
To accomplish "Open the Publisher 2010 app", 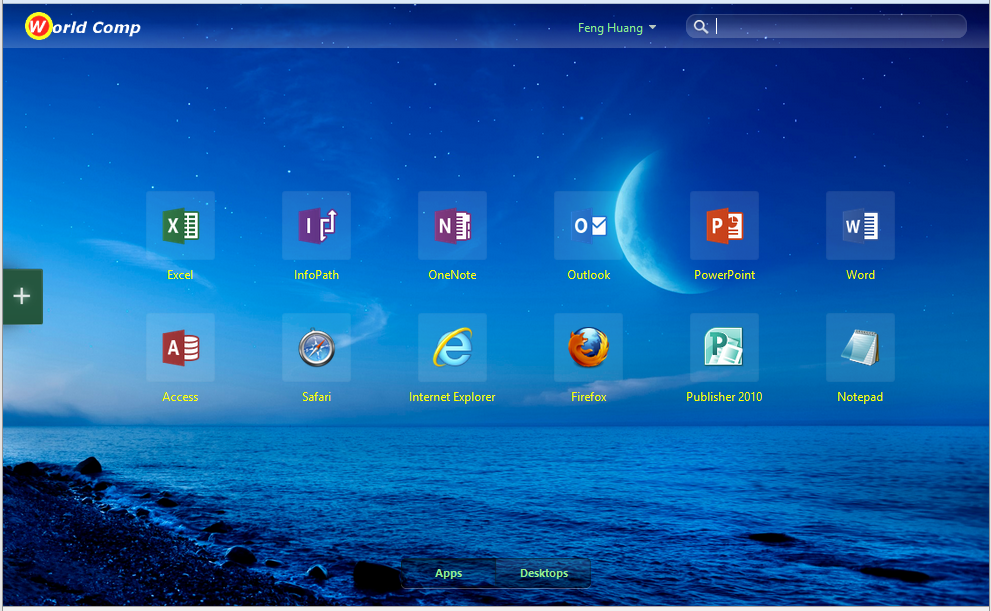I will point(724,348).
